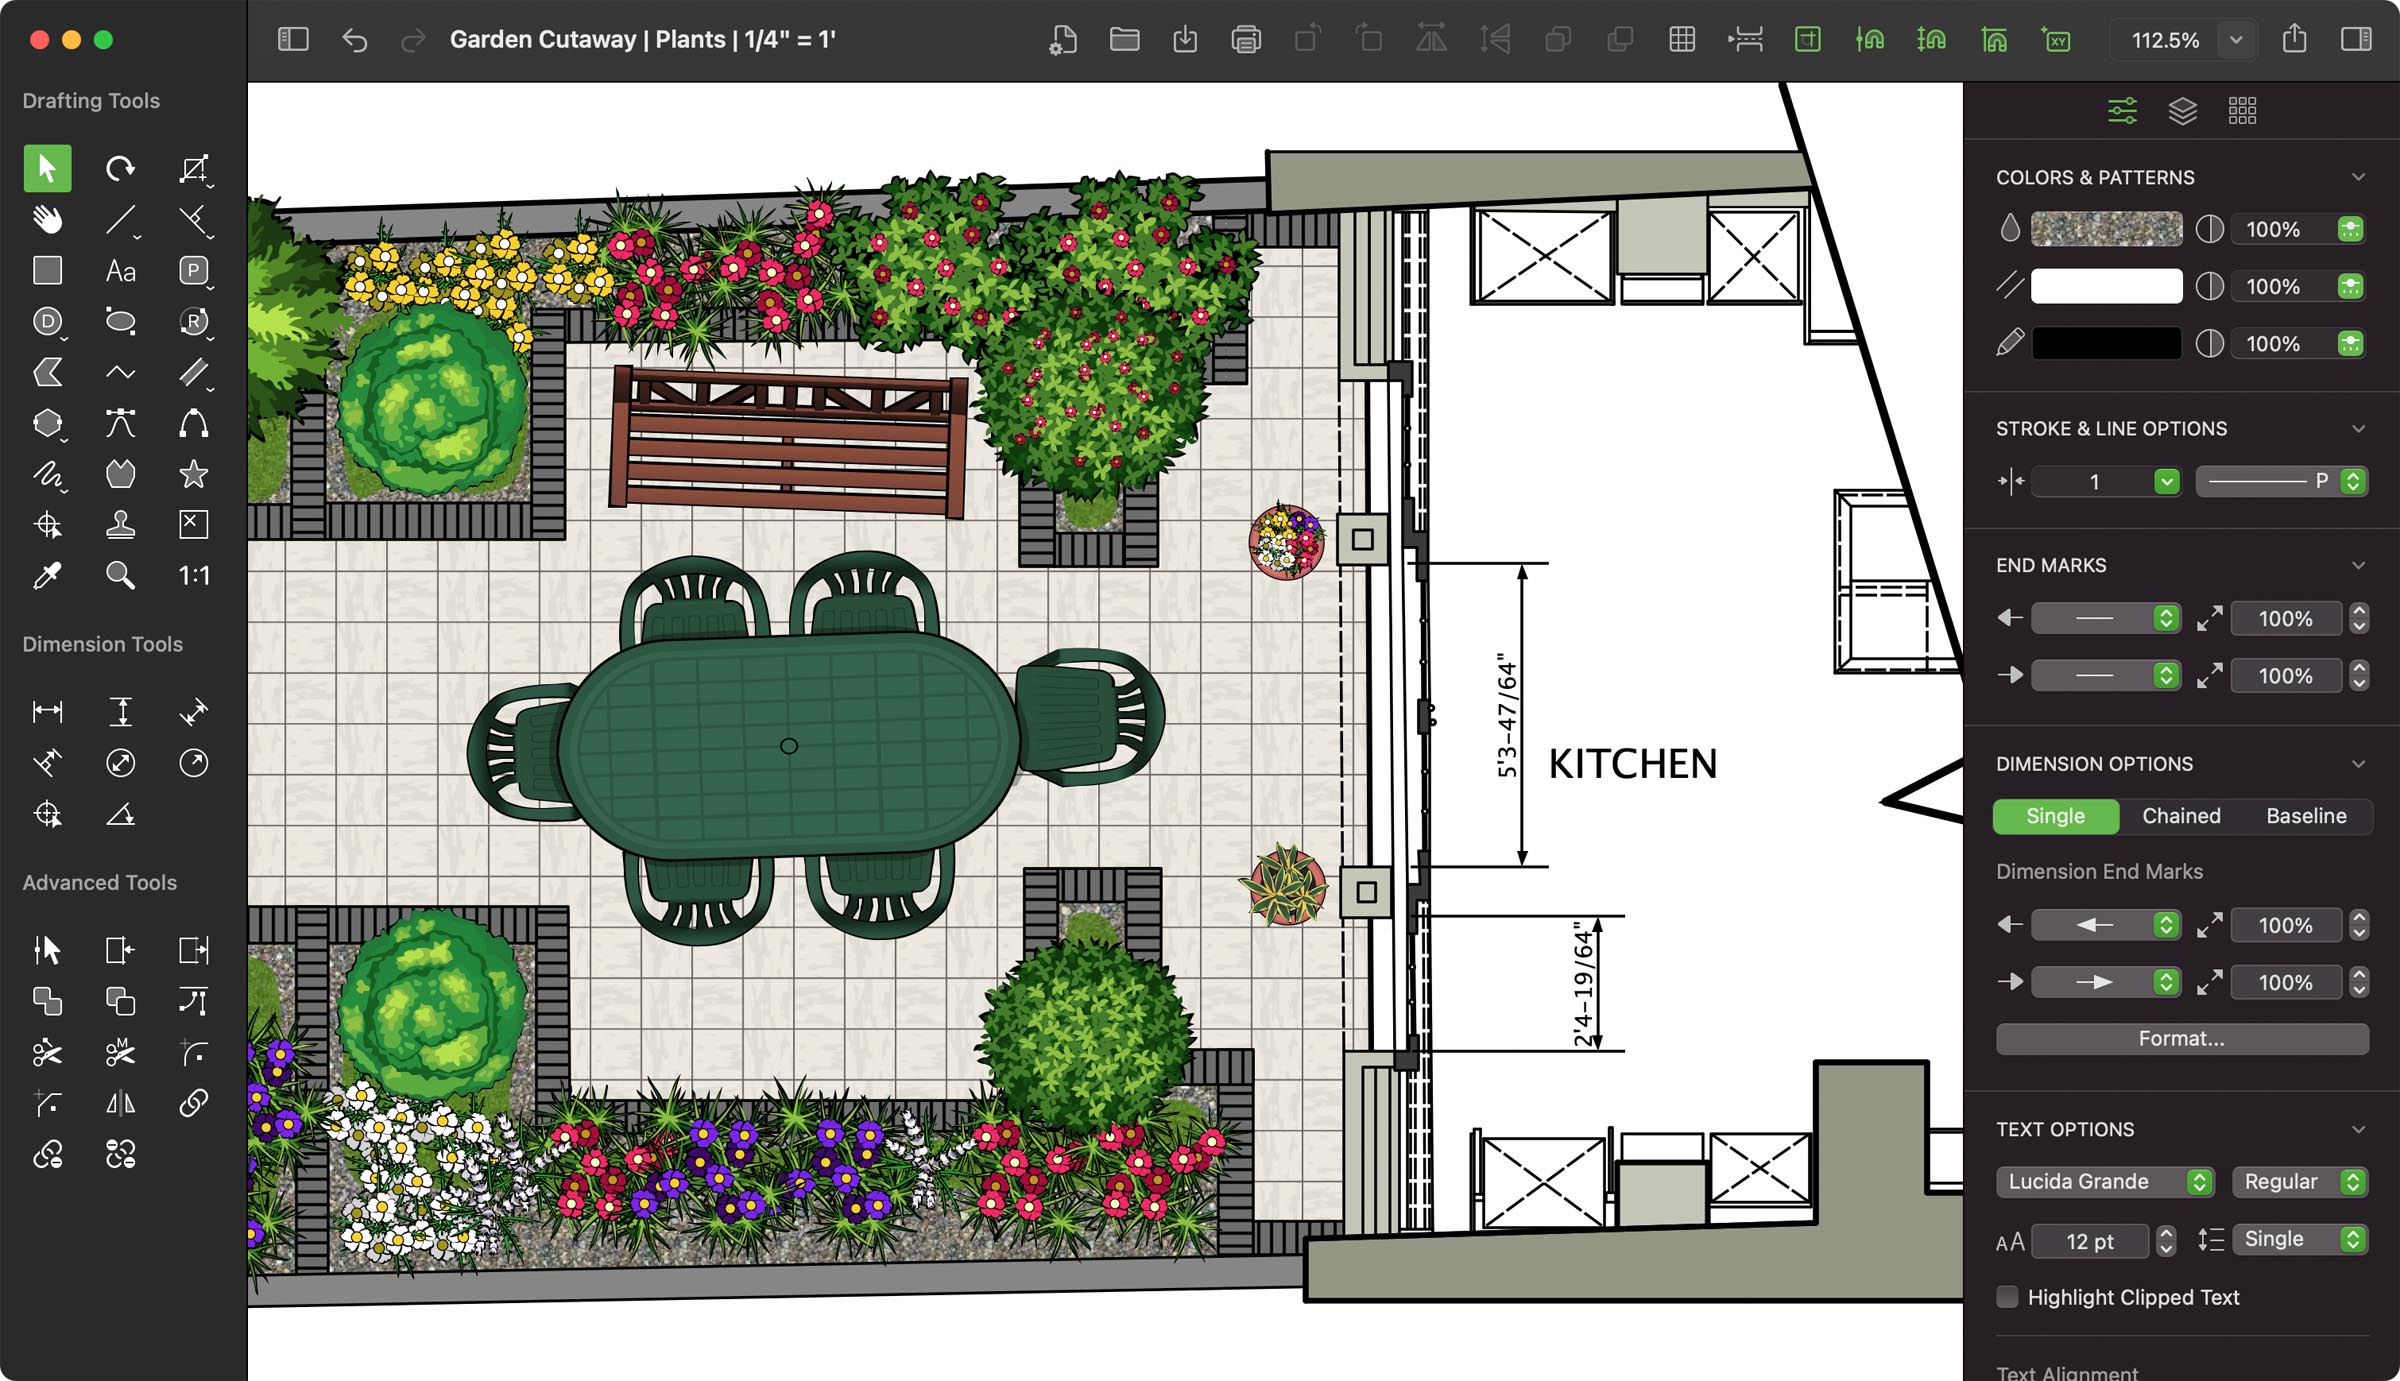
Task: Click the Format button in Dimension Options
Action: (x=2181, y=1037)
